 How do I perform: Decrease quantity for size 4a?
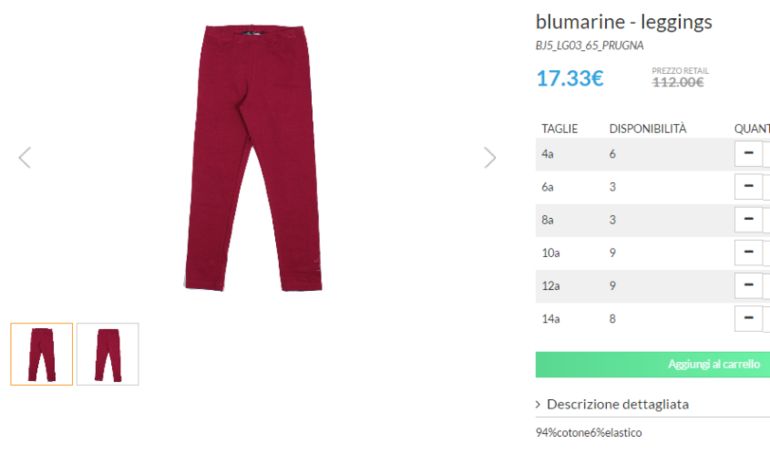click(748, 153)
